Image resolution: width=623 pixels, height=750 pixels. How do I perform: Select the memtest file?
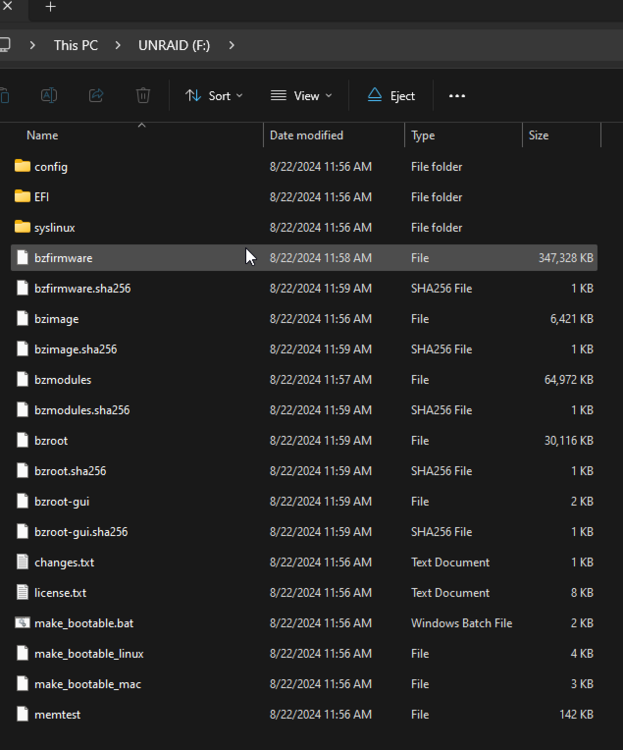point(304,714)
